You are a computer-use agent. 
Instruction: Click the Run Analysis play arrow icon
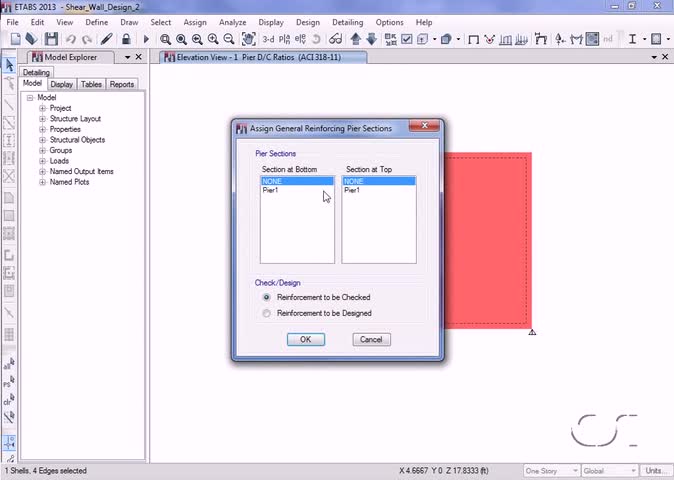(146, 40)
